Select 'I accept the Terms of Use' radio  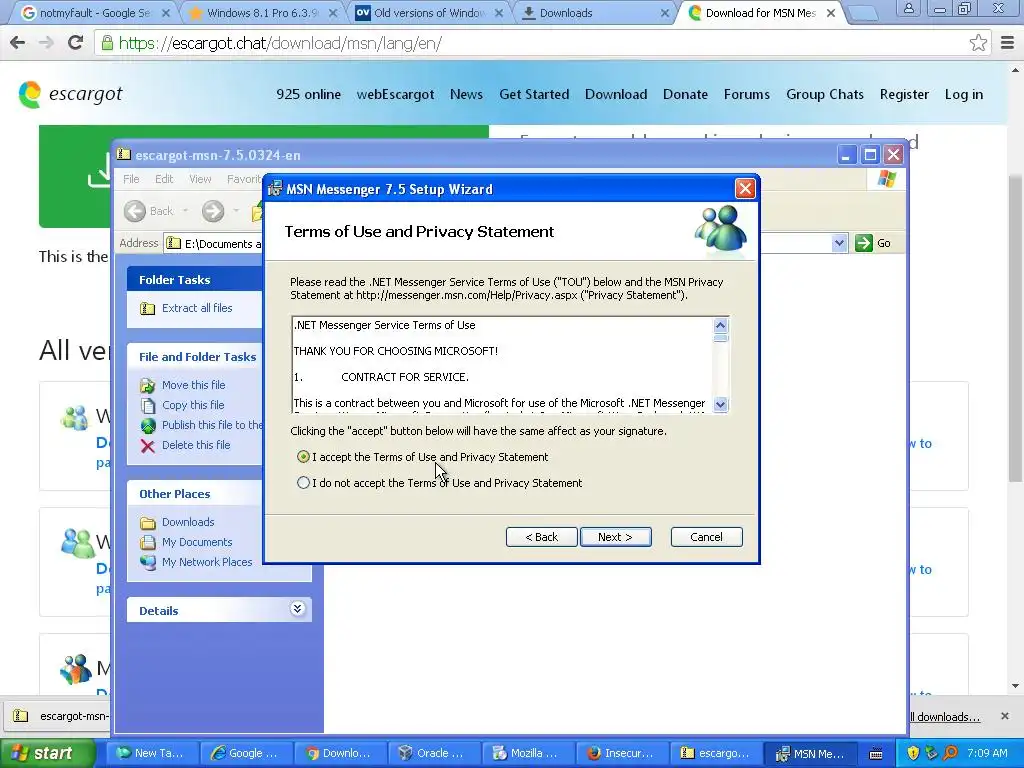303,457
